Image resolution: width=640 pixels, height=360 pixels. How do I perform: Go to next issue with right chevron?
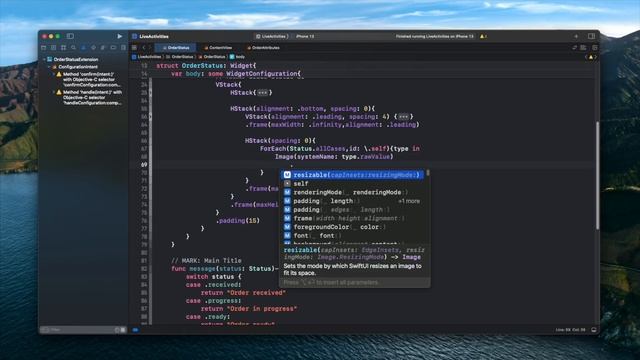pyautogui.click(x=595, y=57)
